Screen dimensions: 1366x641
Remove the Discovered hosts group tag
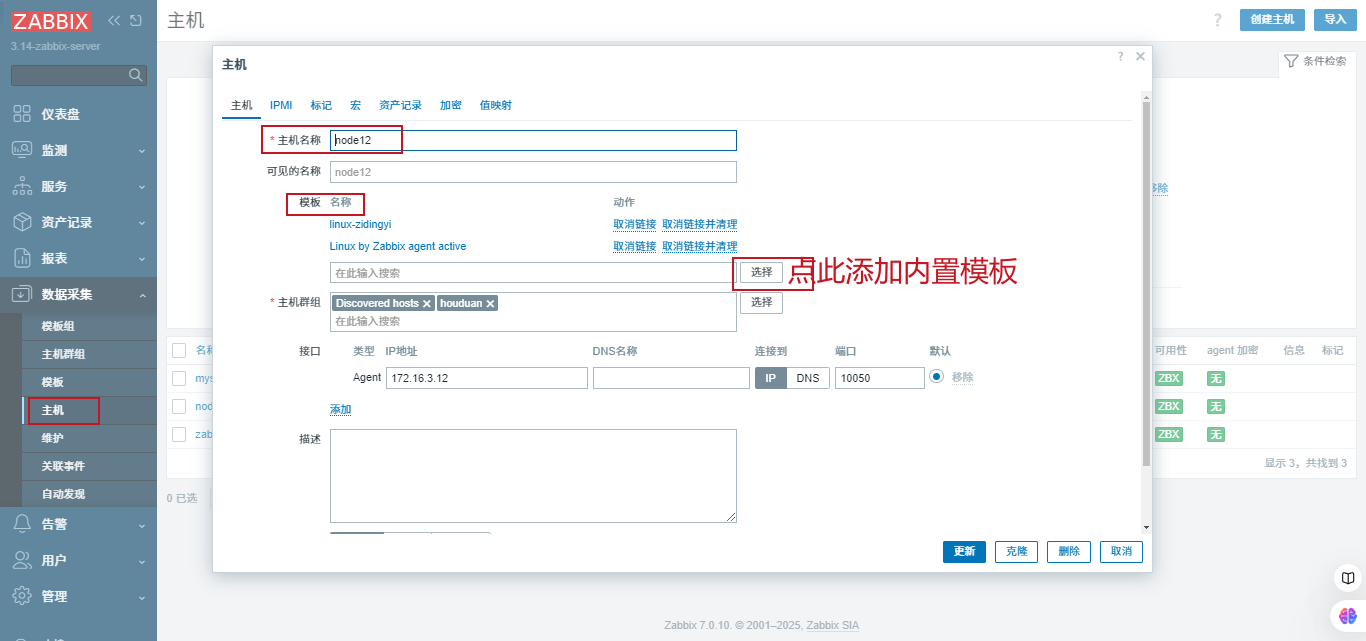(x=427, y=303)
